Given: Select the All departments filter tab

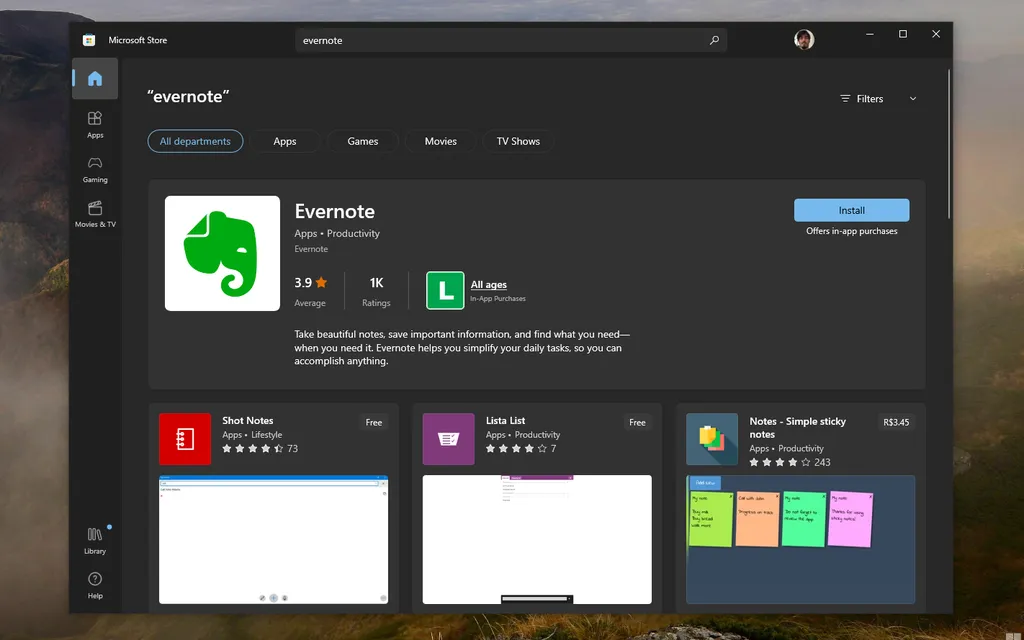Looking at the screenshot, I should pyautogui.click(x=195, y=141).
